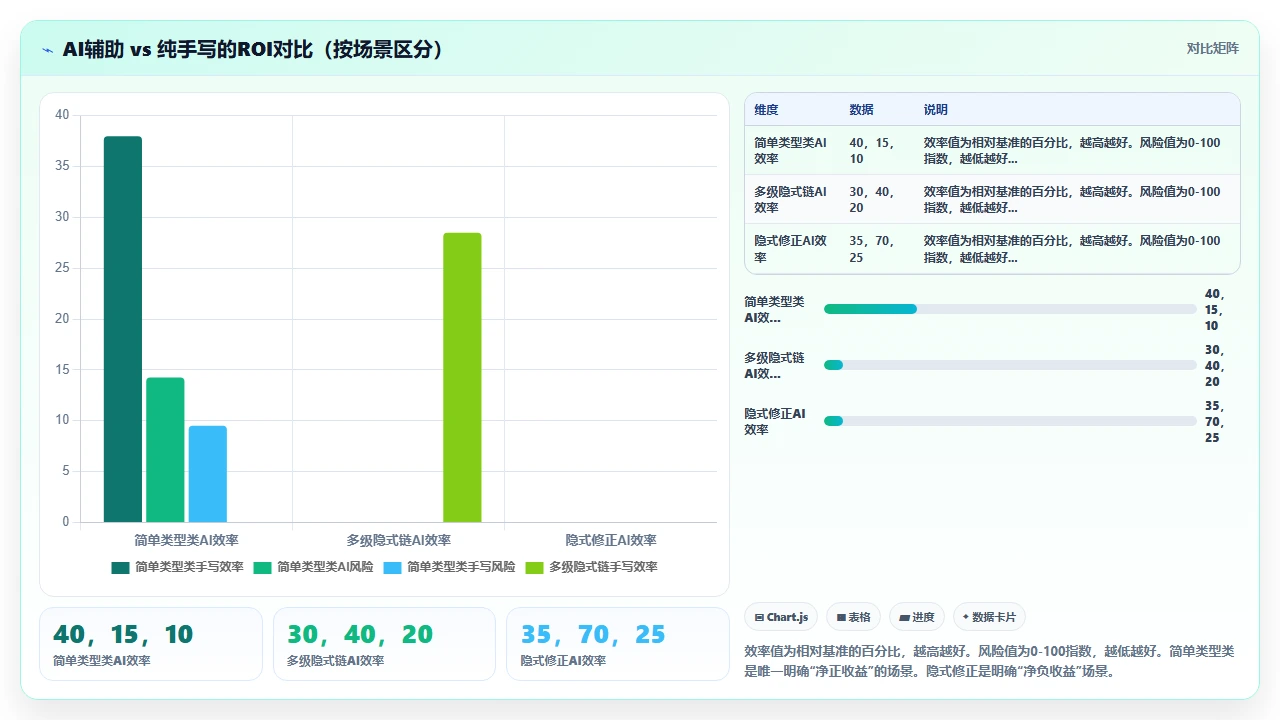
Task: Click table cell 多级隐式链AI效率
Action: point(791,200)
